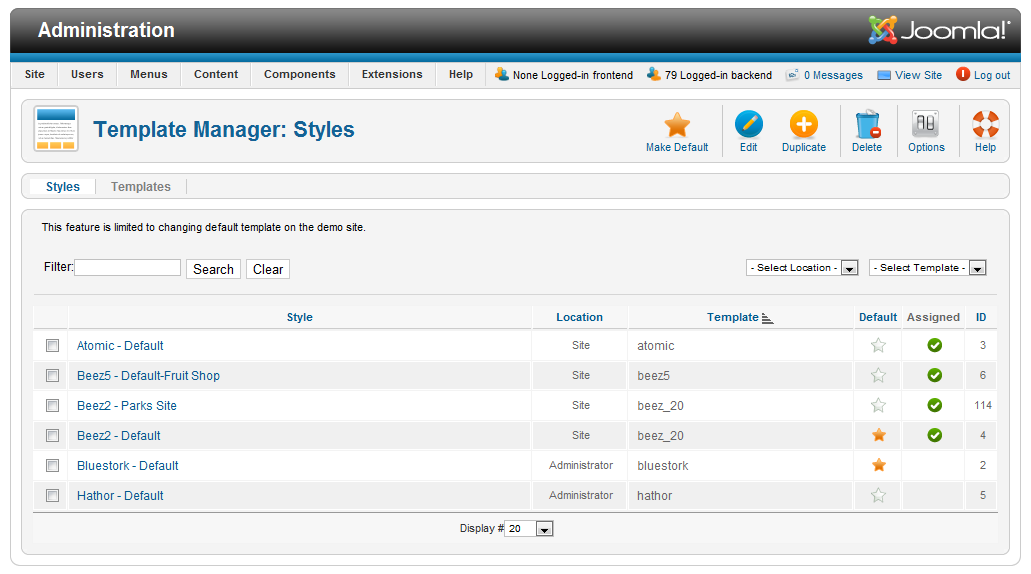Click the Search filter button

[x=213, y=269]
